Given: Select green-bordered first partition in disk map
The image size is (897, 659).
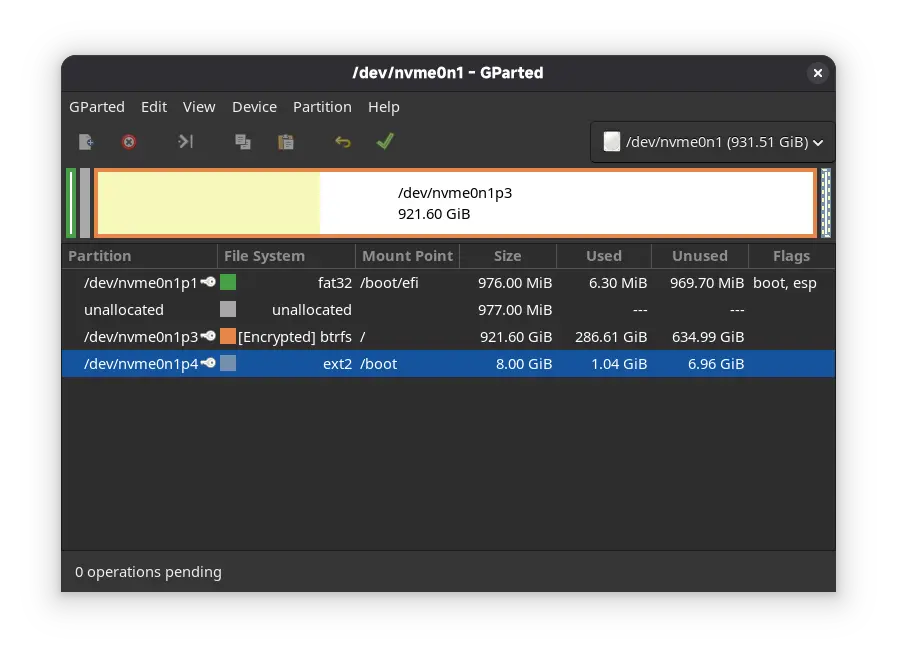Looking at the screenshot, I should (x=71, y=203).
